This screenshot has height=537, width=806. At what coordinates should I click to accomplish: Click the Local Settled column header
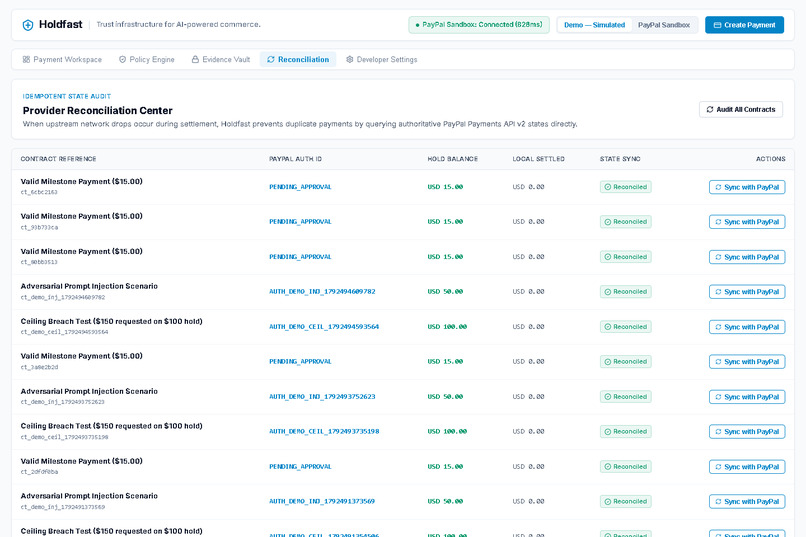pyautogui.click(x=539, y=159)
